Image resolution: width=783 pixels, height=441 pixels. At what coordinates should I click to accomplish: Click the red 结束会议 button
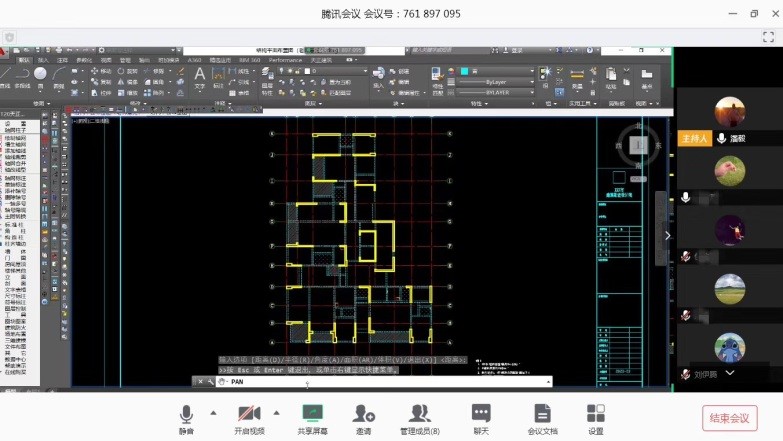729,418
